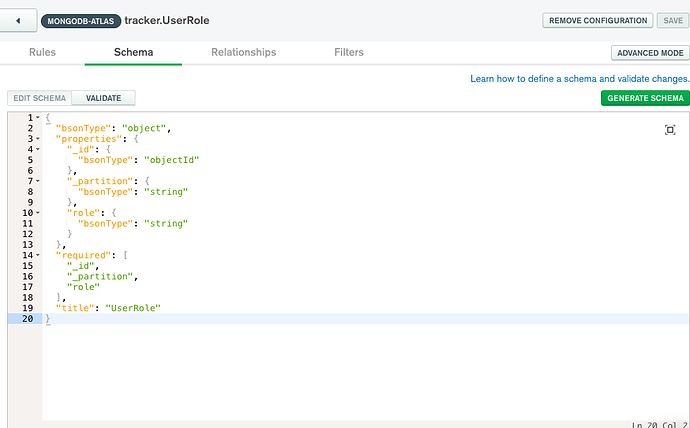This screenshot has width=690, height=428.
Task: Fold the role block on line 10
Action: pyautogui.click(x=37, y=213)
